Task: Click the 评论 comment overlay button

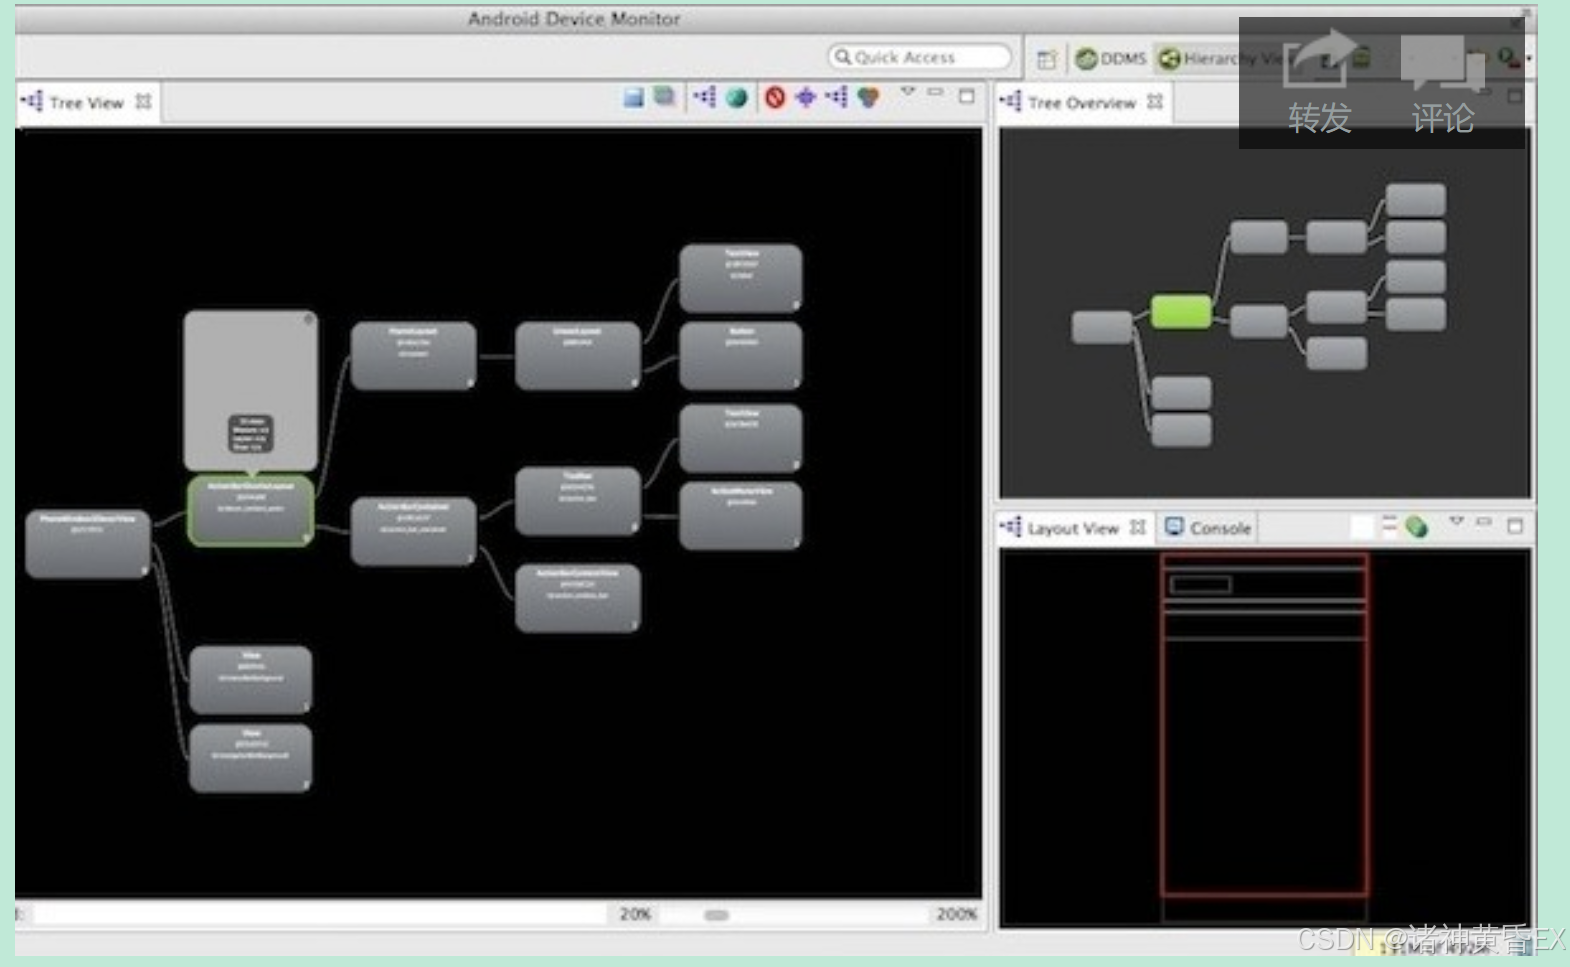Action: point(1442,85)
